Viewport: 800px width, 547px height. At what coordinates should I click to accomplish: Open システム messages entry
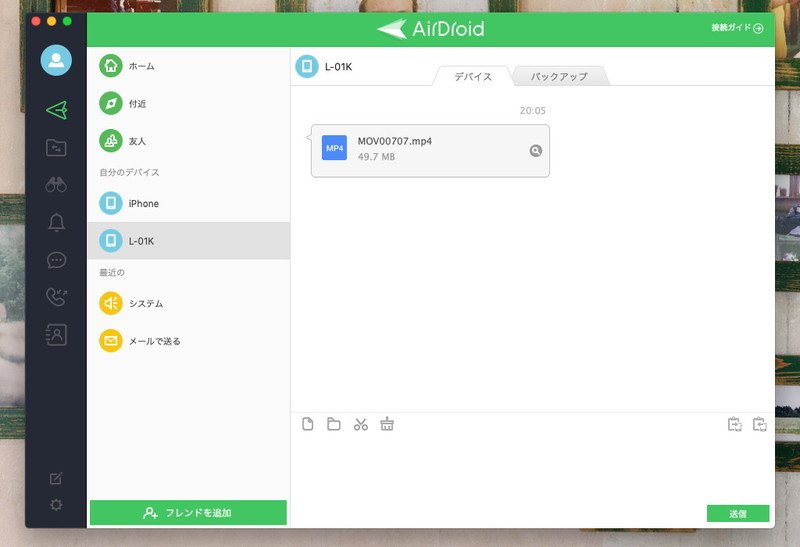click(x=188, y=303)
